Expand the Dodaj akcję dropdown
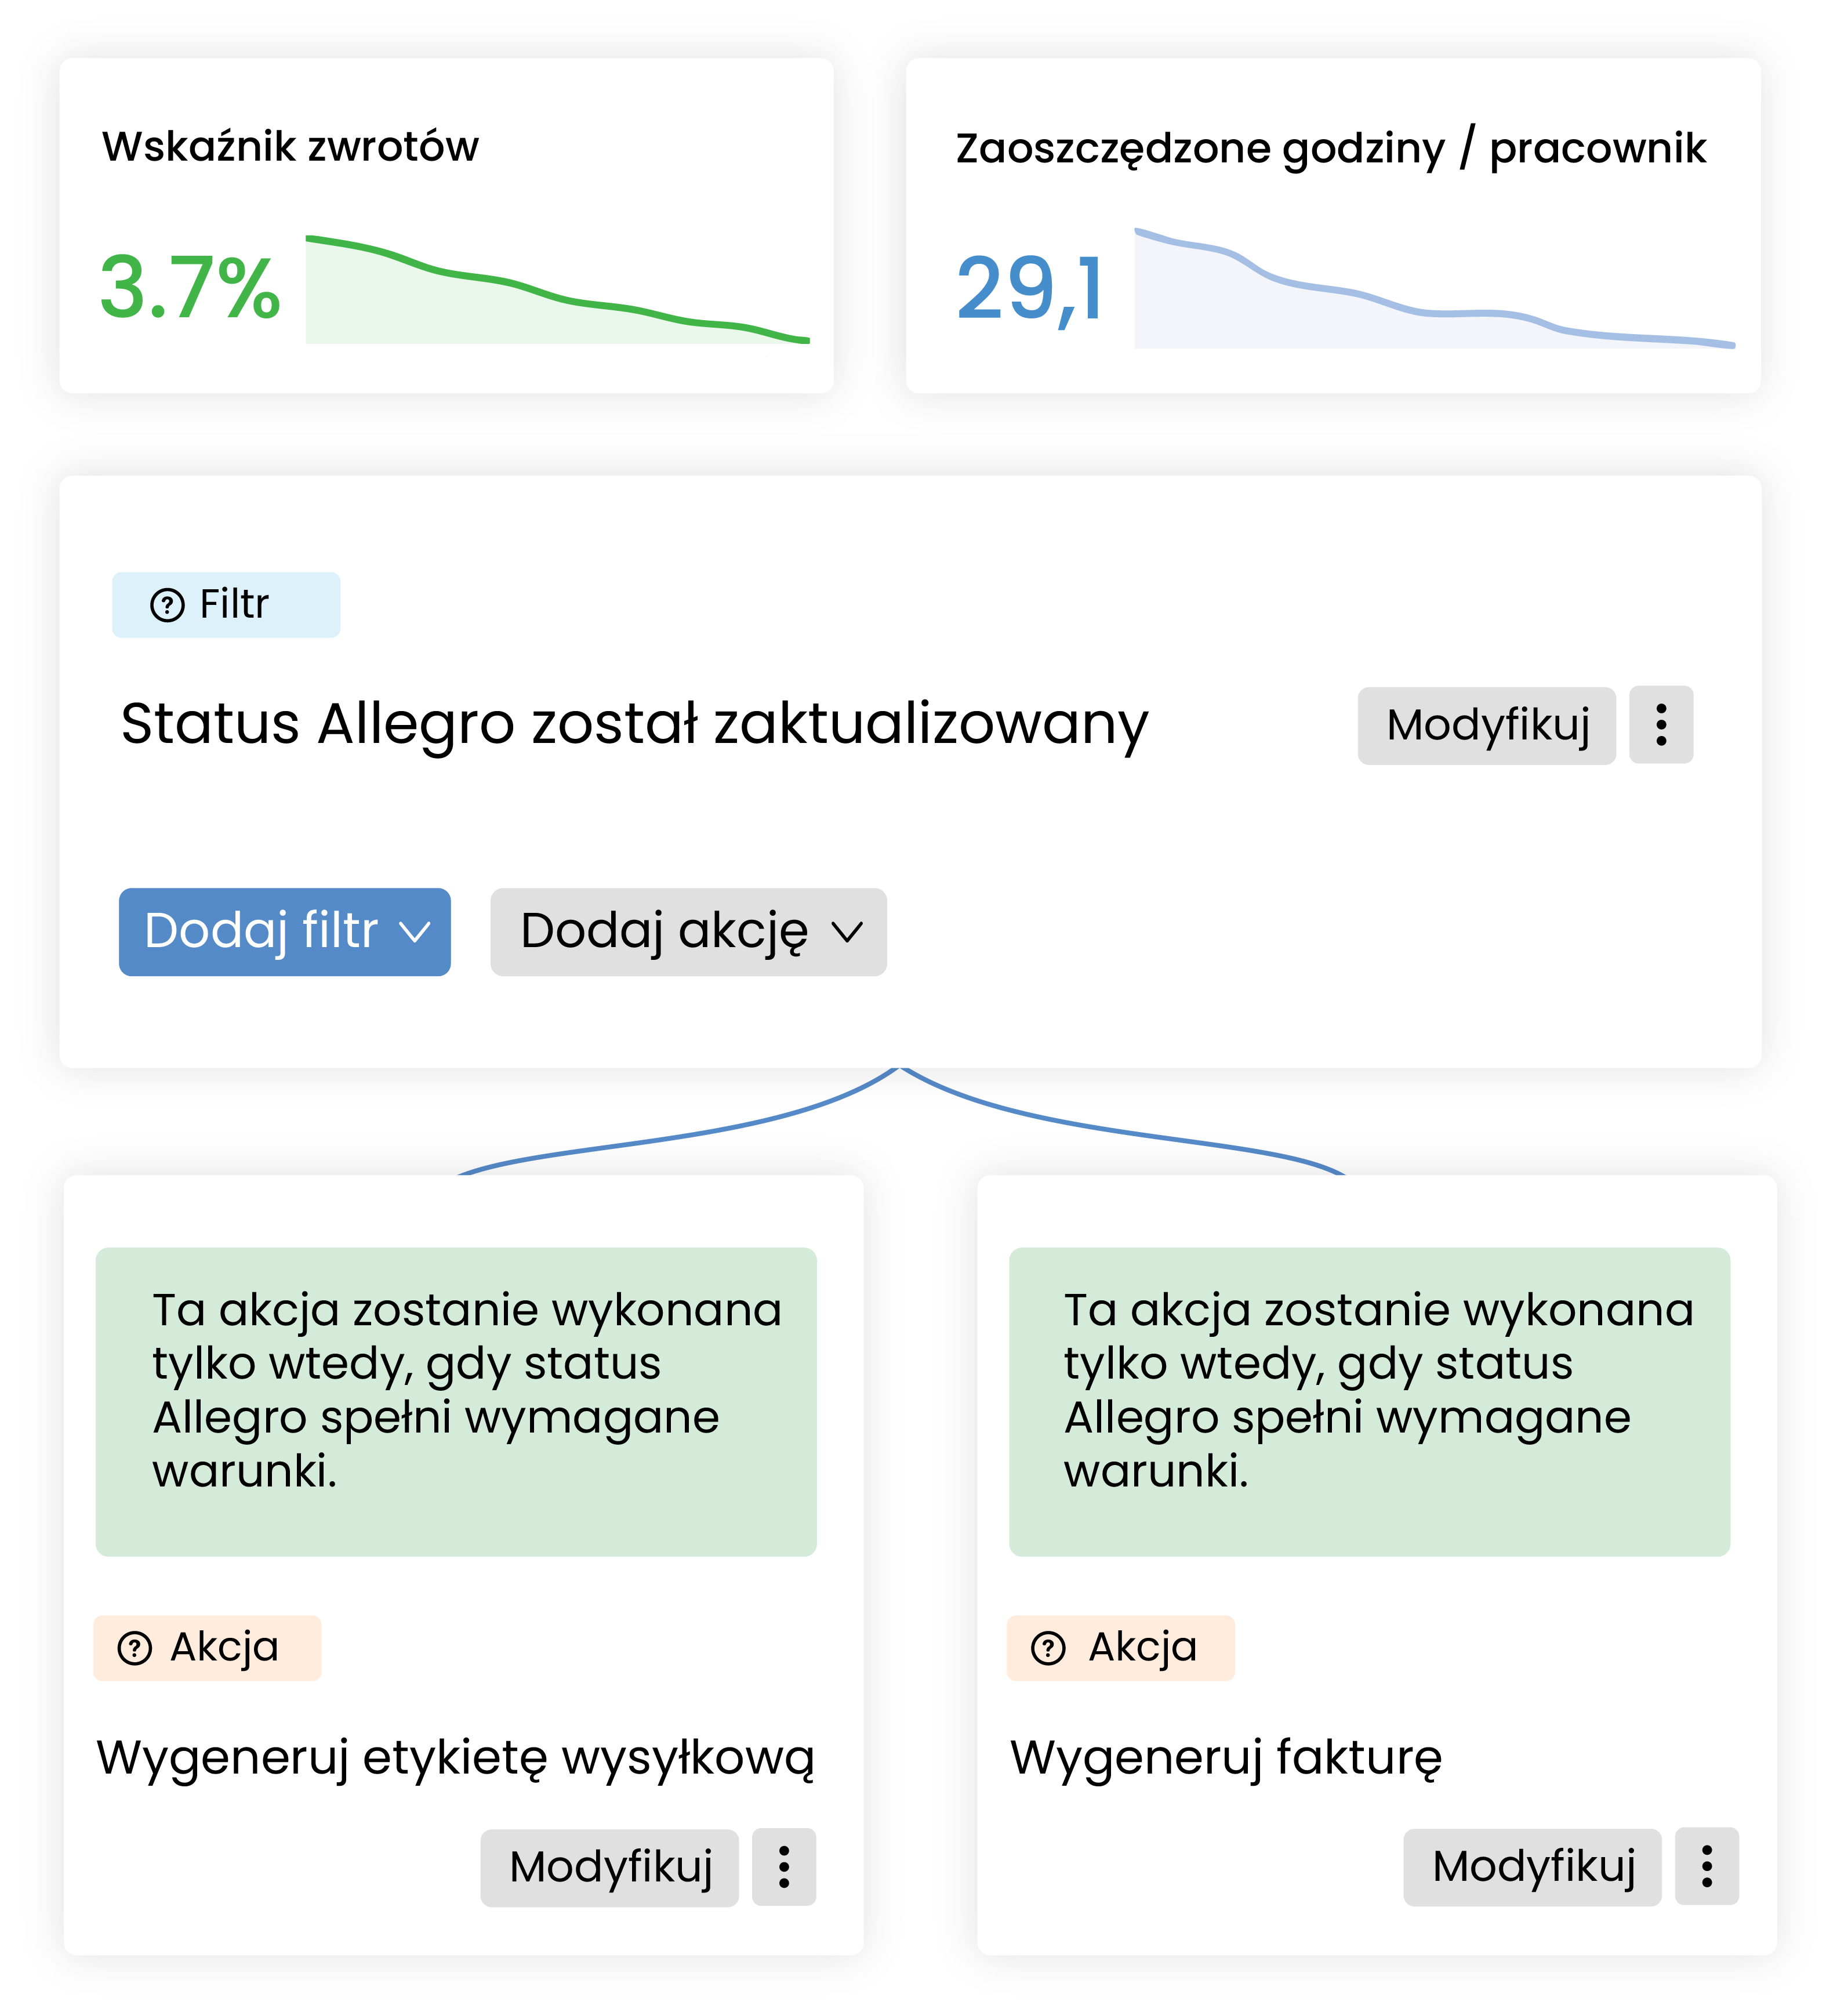 pos(688,932)
